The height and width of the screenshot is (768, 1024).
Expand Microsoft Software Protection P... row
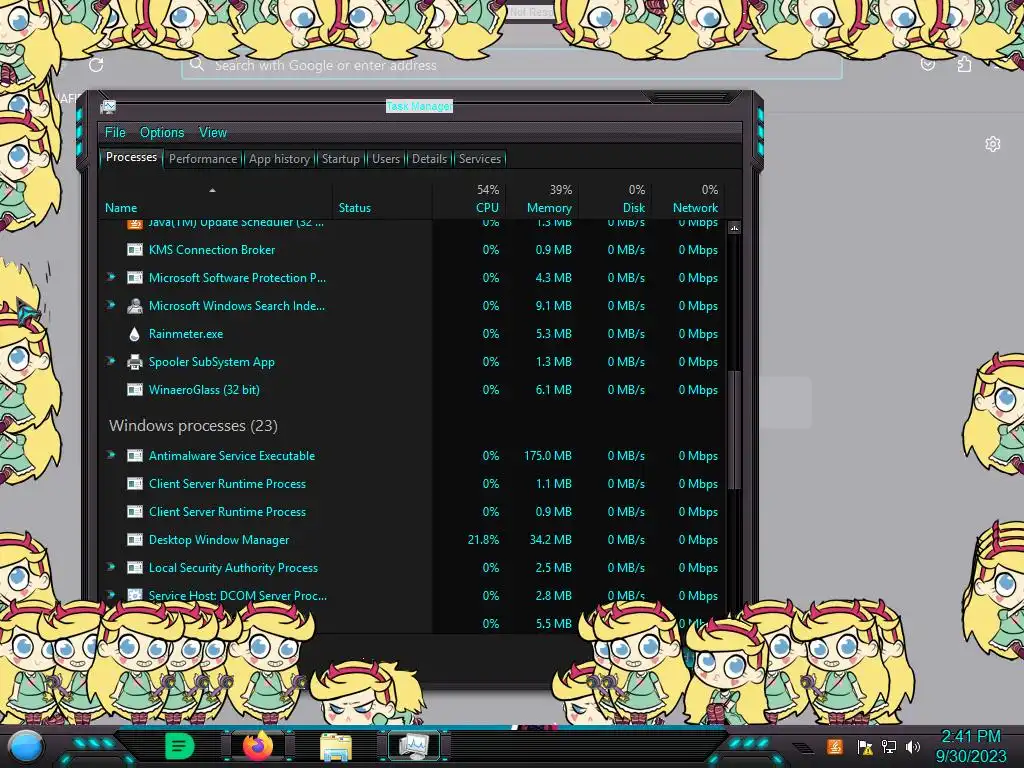[x=111, y=278]
